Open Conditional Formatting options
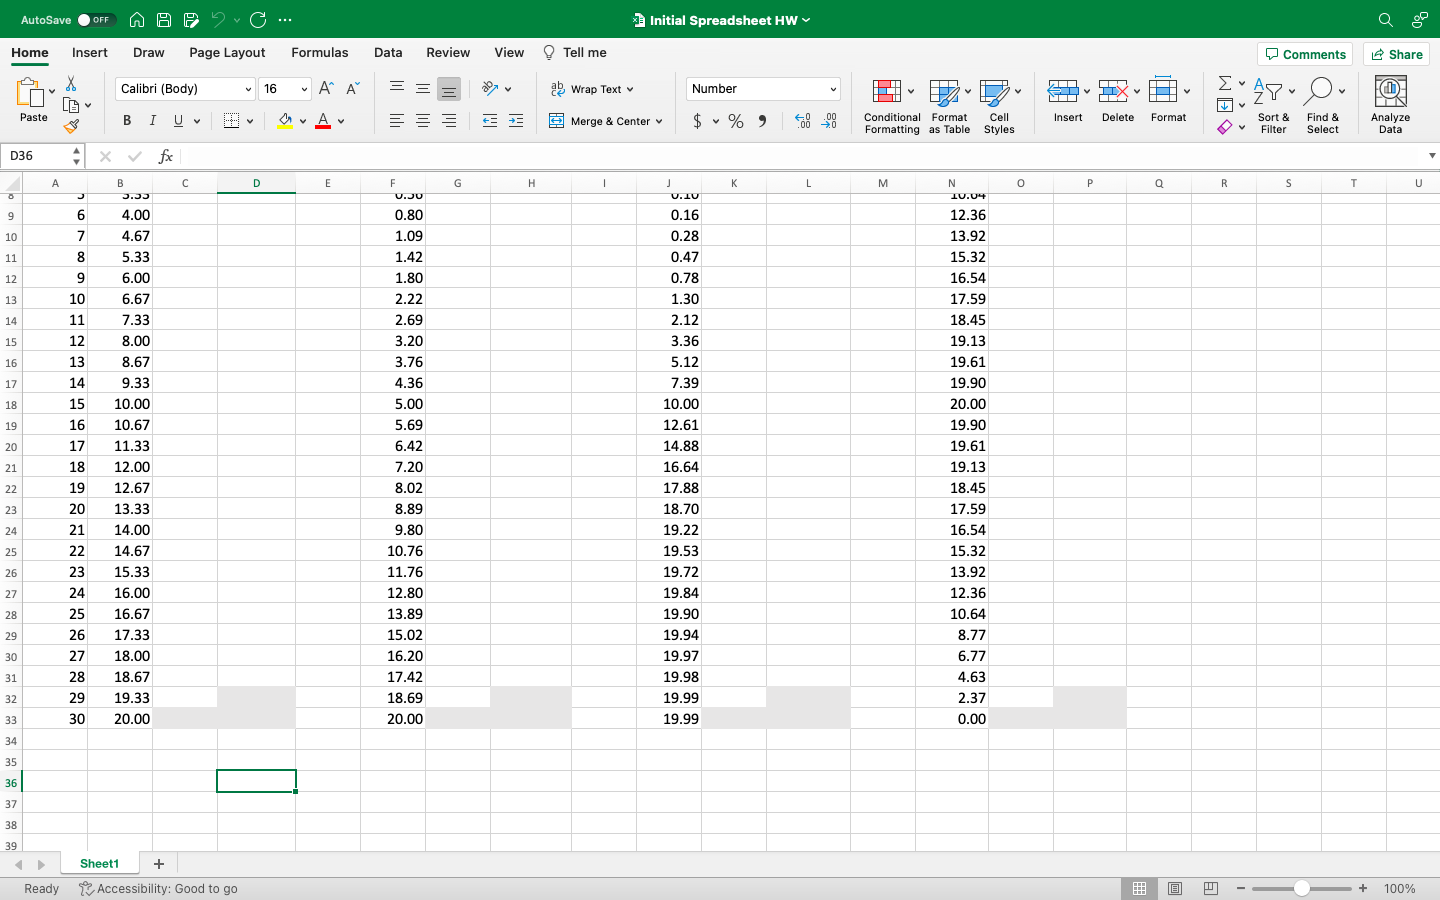 coord(891,104)
